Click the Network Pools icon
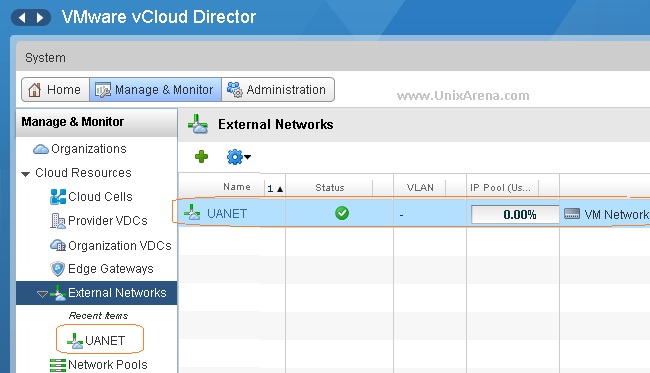This screenshot has width=650, height=373. (x=58, y=365)
